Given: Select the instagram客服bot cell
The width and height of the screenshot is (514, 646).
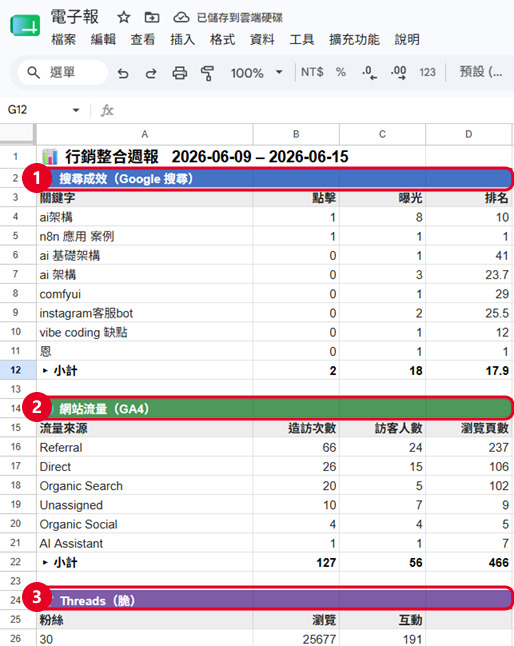Looking at the screenshot, I should click(x=145, y=313).
